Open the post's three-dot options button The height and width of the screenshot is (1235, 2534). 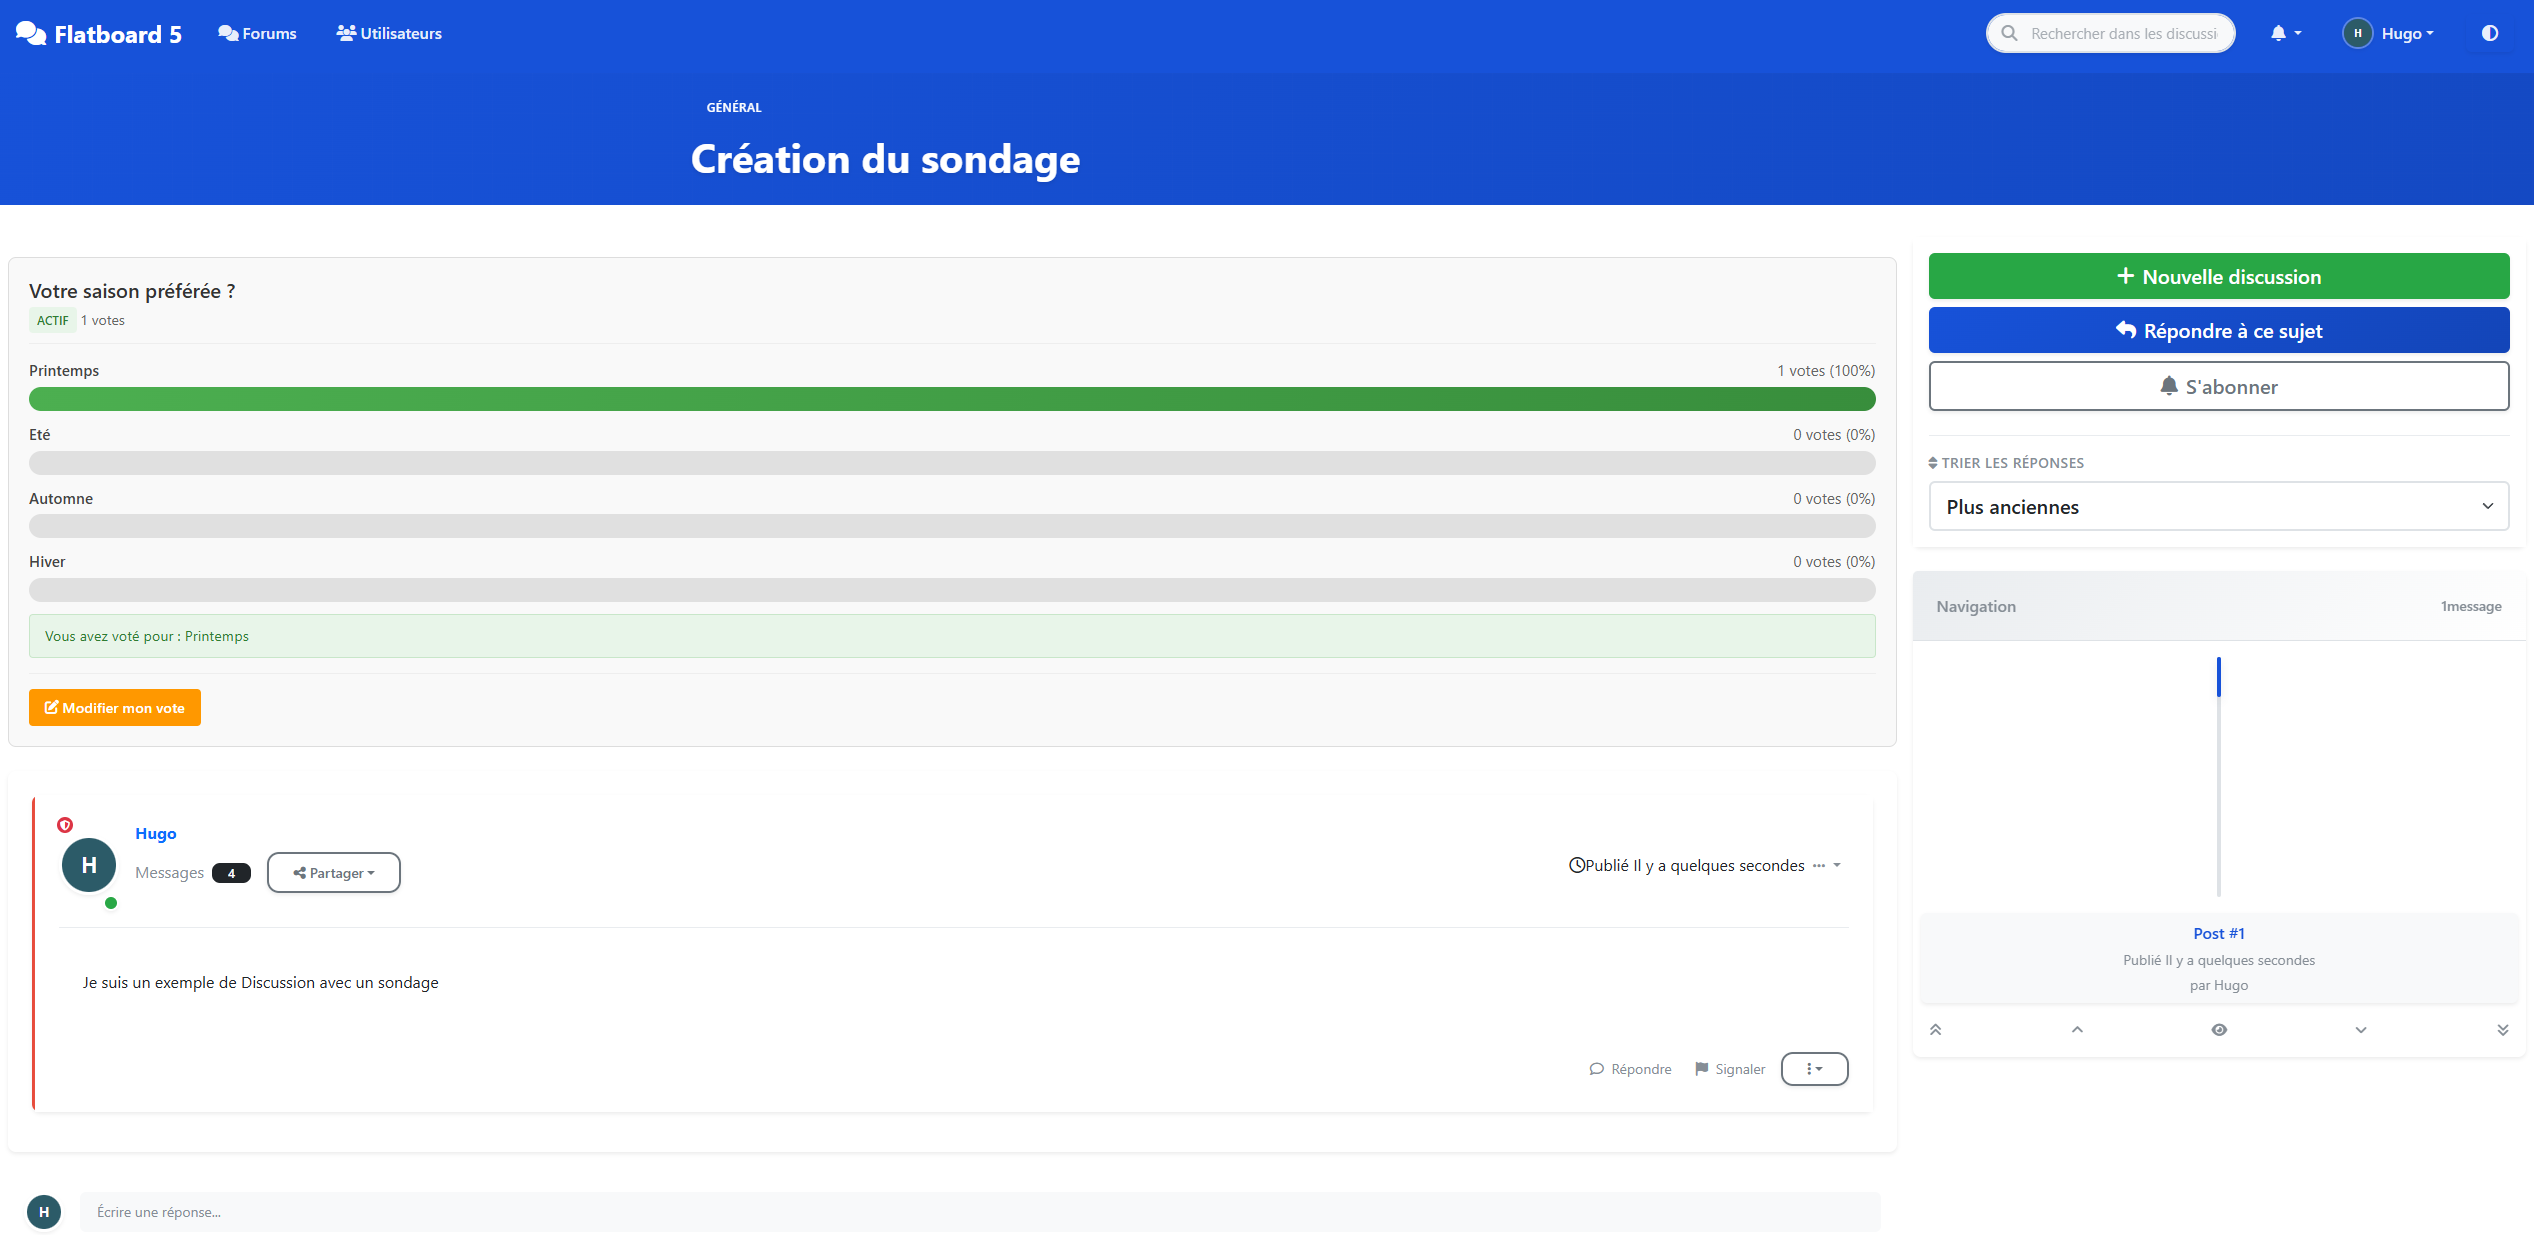(x=1814, y=1069)
